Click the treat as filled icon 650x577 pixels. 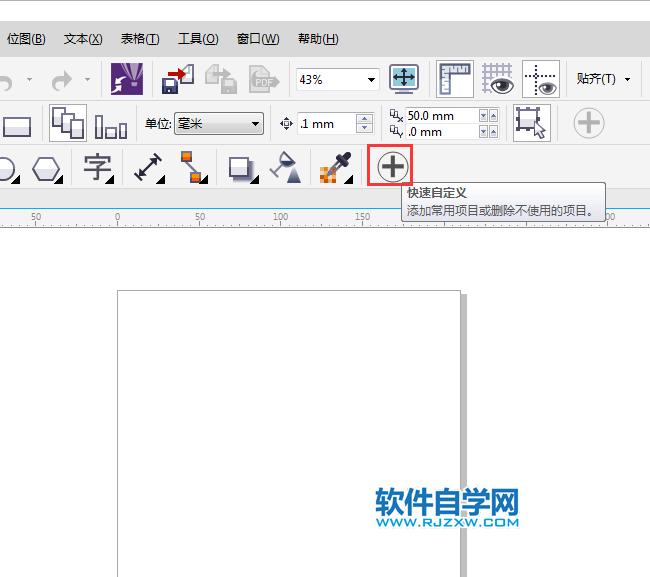click(532, 123)
